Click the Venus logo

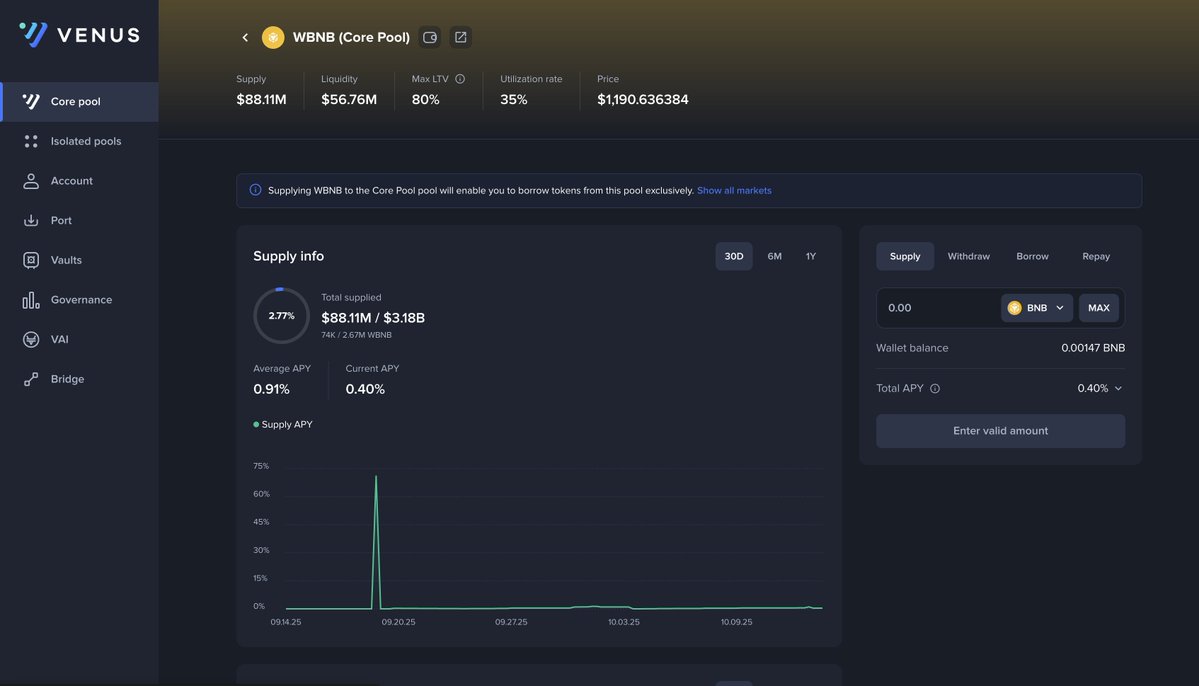(80, 34)
